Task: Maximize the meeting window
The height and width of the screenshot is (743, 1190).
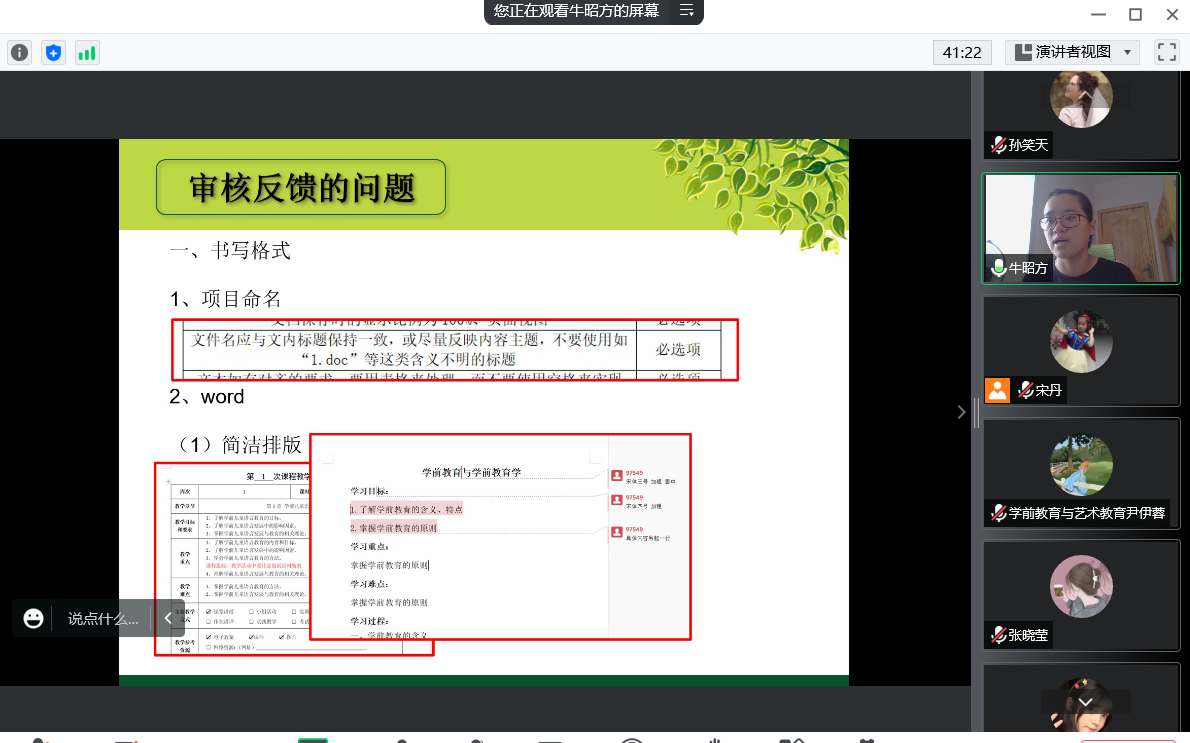Action: click(x=1135, y=14)
